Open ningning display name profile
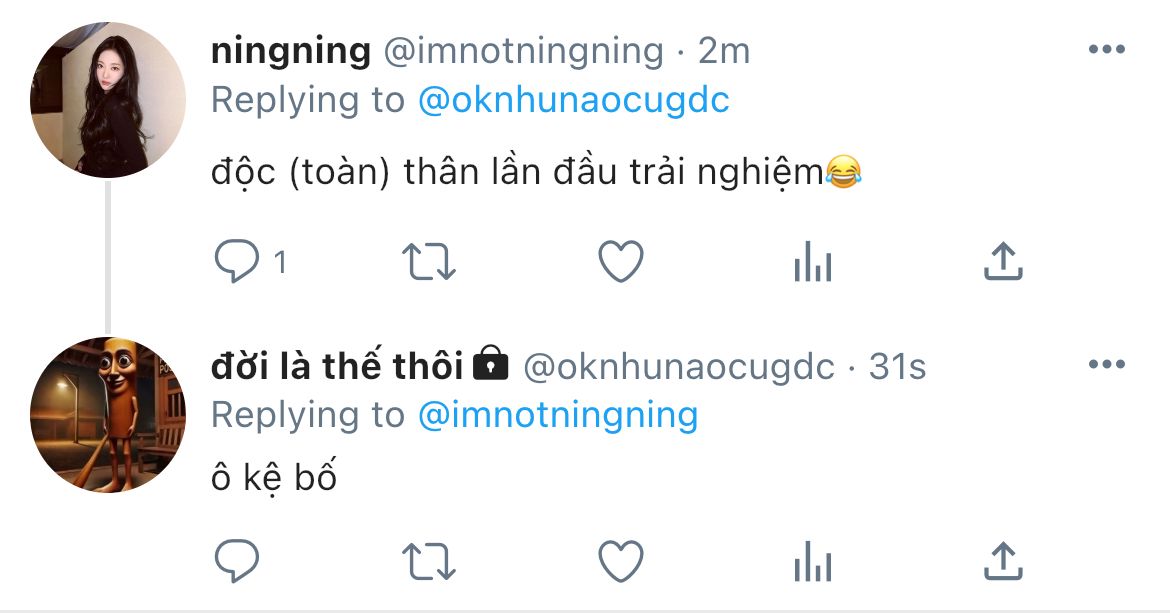 291,51
